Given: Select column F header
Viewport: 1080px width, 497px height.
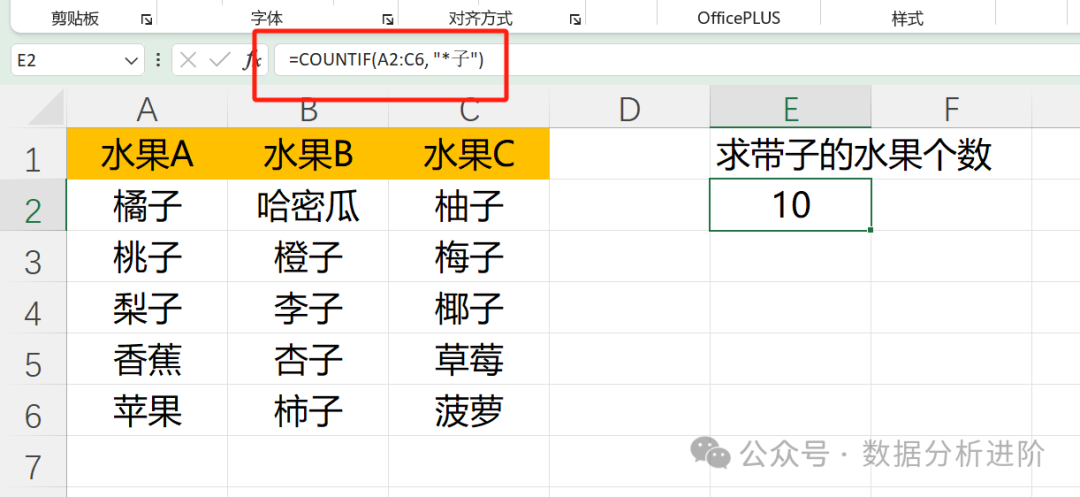Looking at the screenshot, I should coord(951,108).
